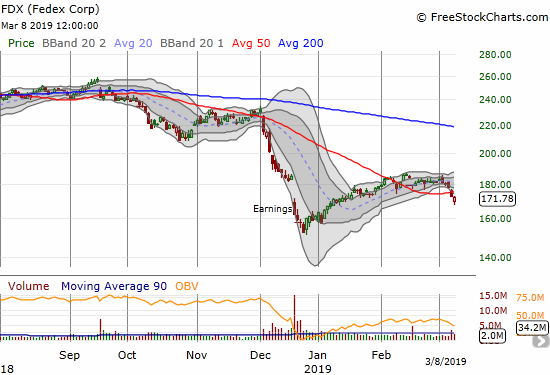Click the 34.2M OBV value tag
The width and height of the screenshot is (550, 375).
532,328
